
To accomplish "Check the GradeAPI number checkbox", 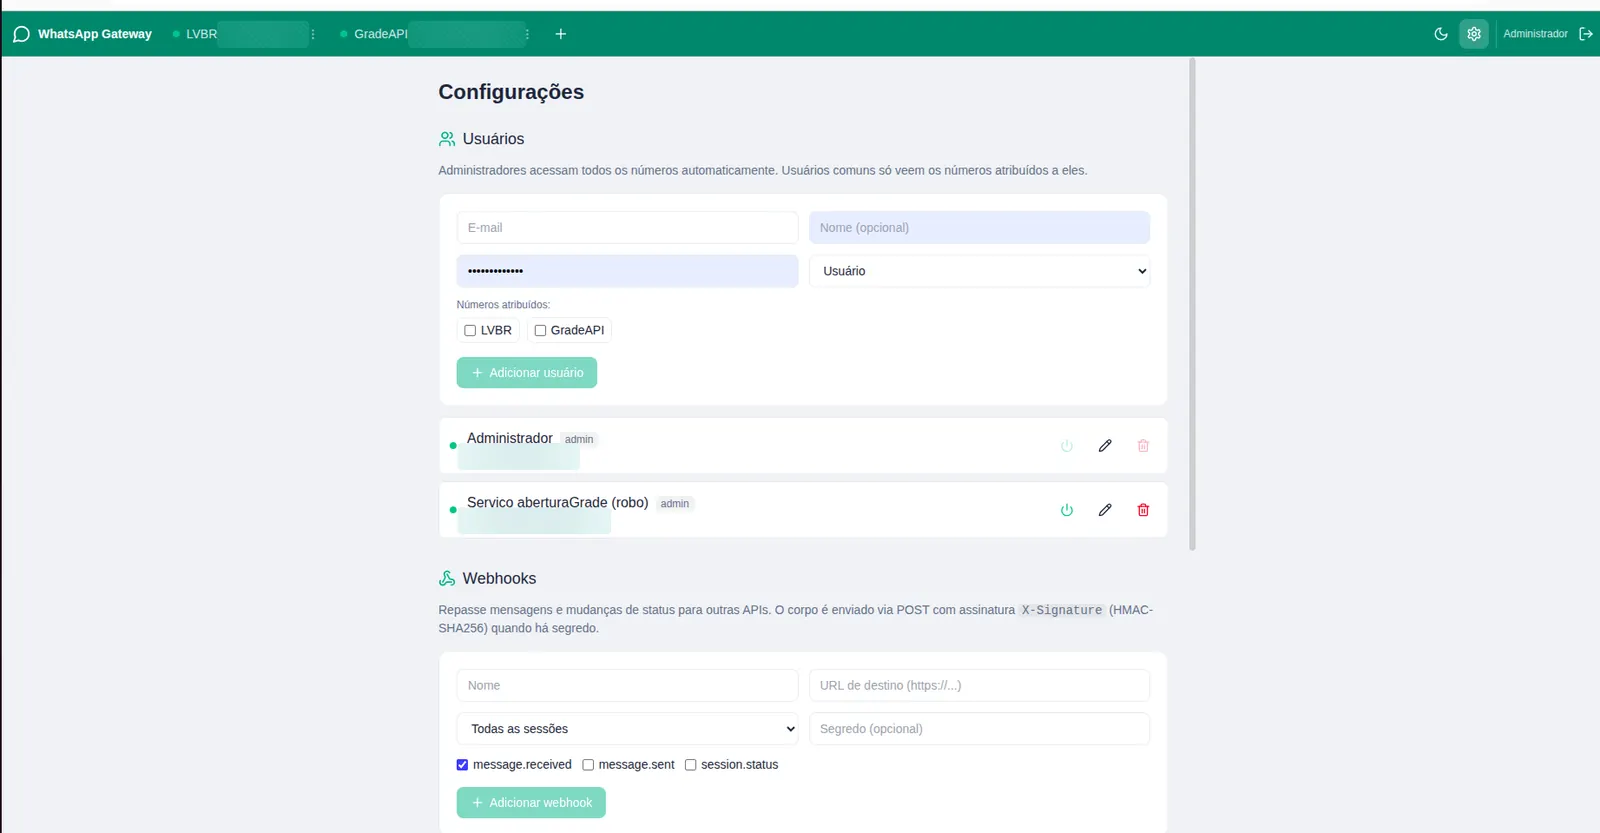I will click(x=540, y=330).
